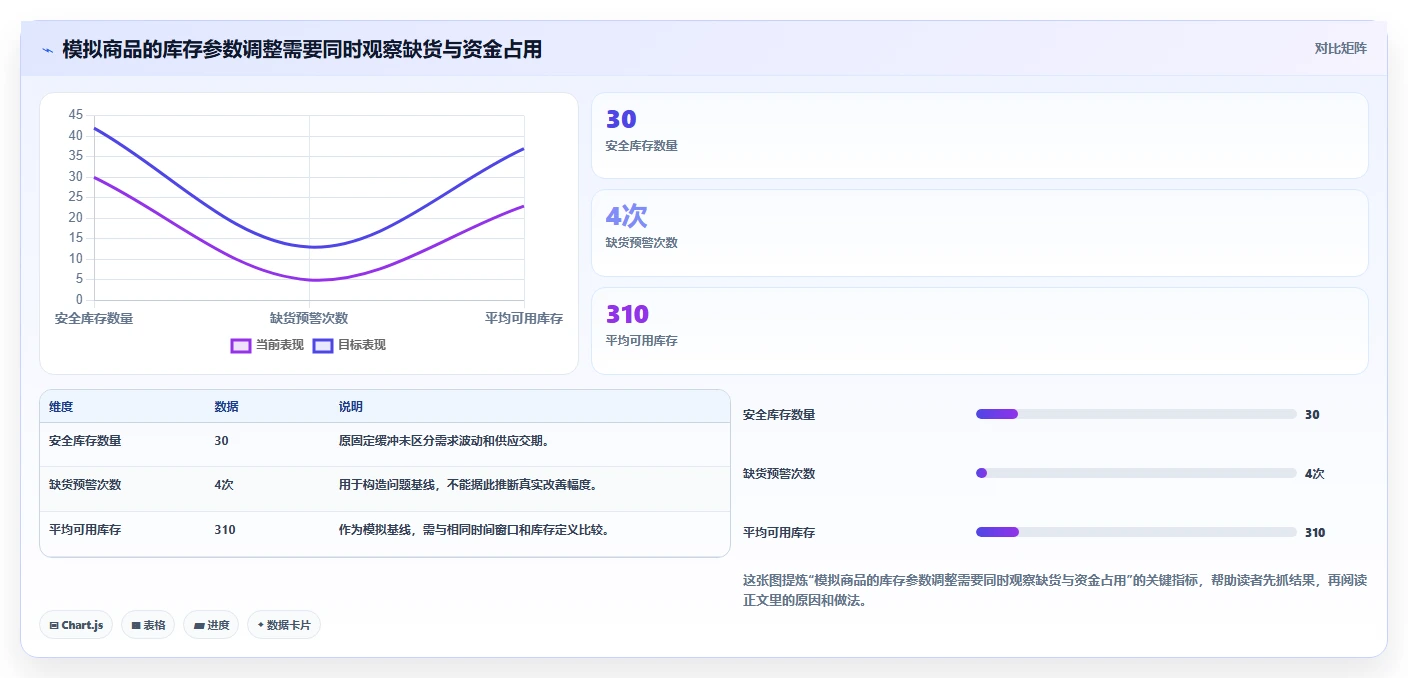Click the 数据 column header
Image resolution: width=1408 pixels, height=678 pixels.
pyautogui.click(x=226, y=407)
